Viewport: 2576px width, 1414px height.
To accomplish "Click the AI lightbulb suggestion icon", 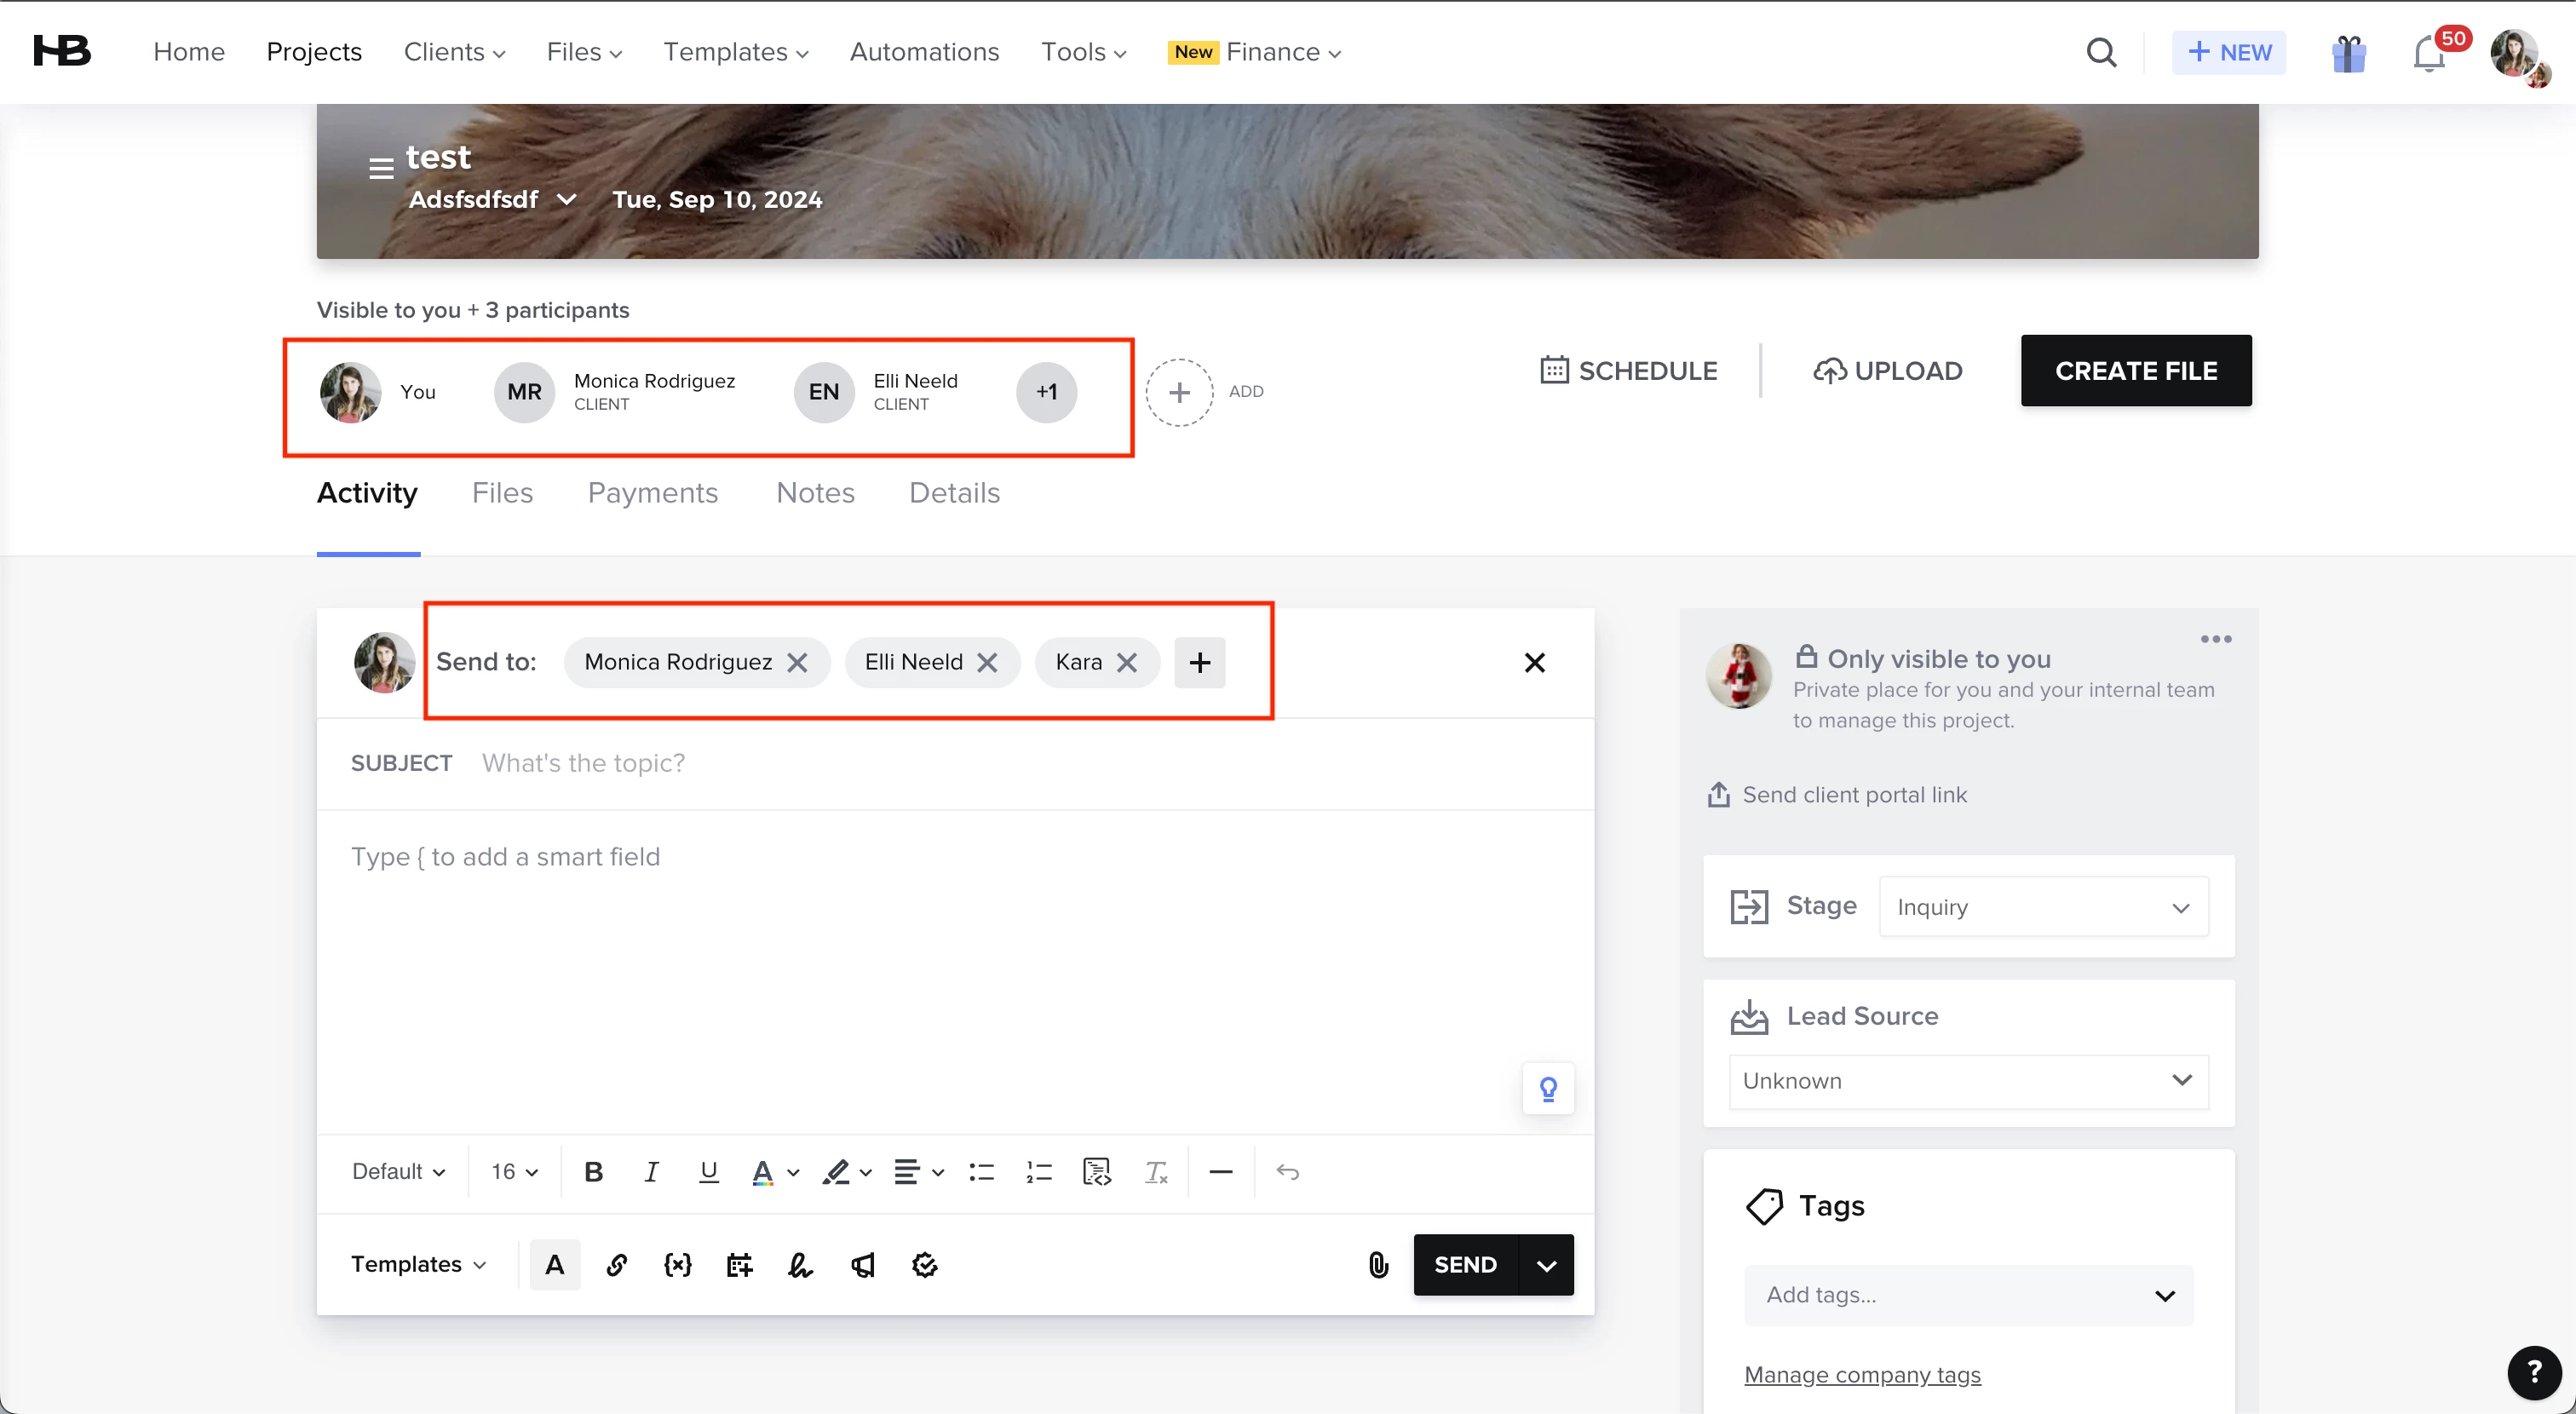I will pos(1548,1088).
